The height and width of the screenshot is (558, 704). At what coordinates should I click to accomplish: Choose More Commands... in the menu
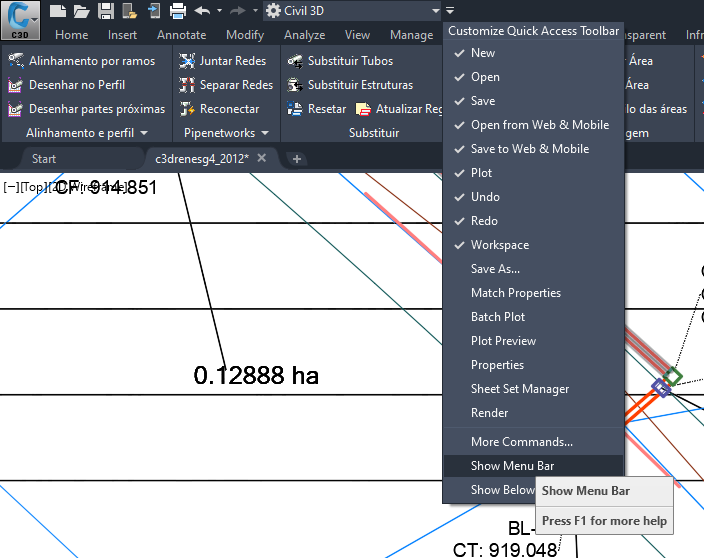[533, 442]
